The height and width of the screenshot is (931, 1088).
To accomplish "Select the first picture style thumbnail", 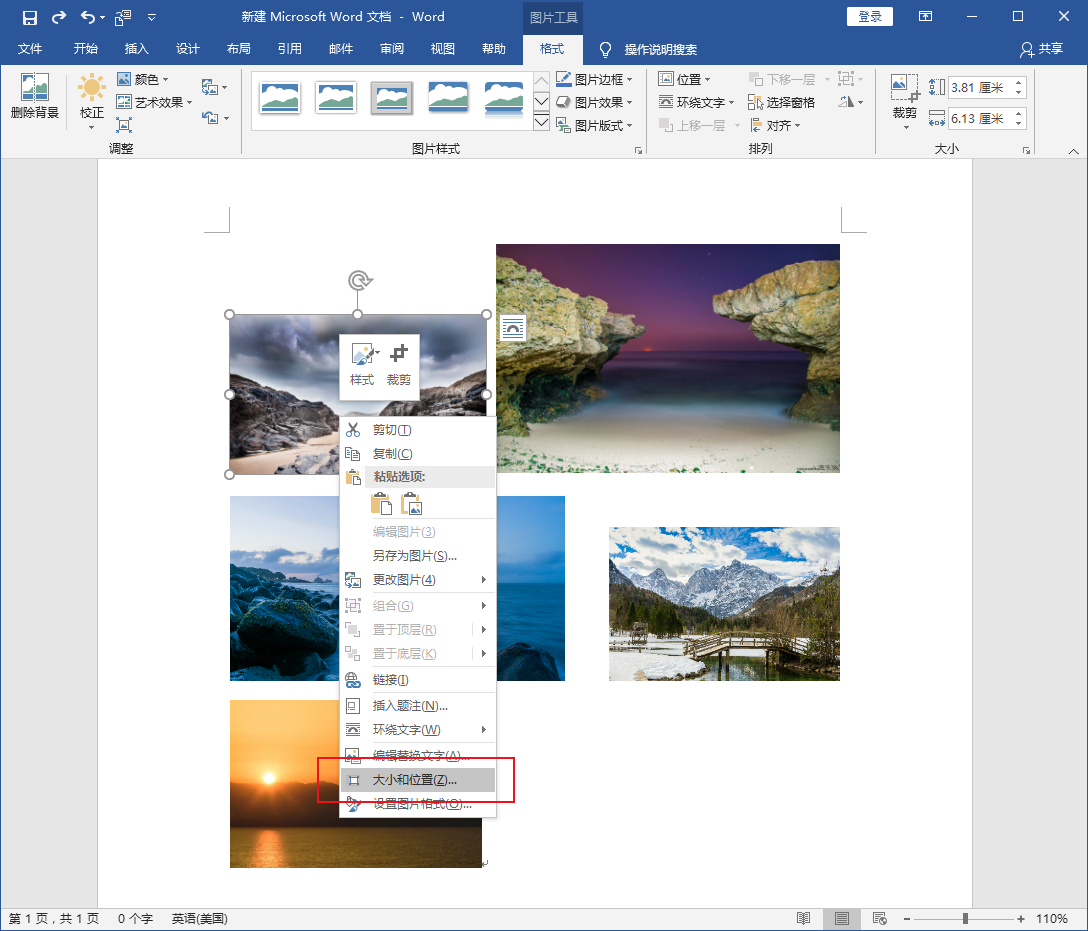I will 279,97.
